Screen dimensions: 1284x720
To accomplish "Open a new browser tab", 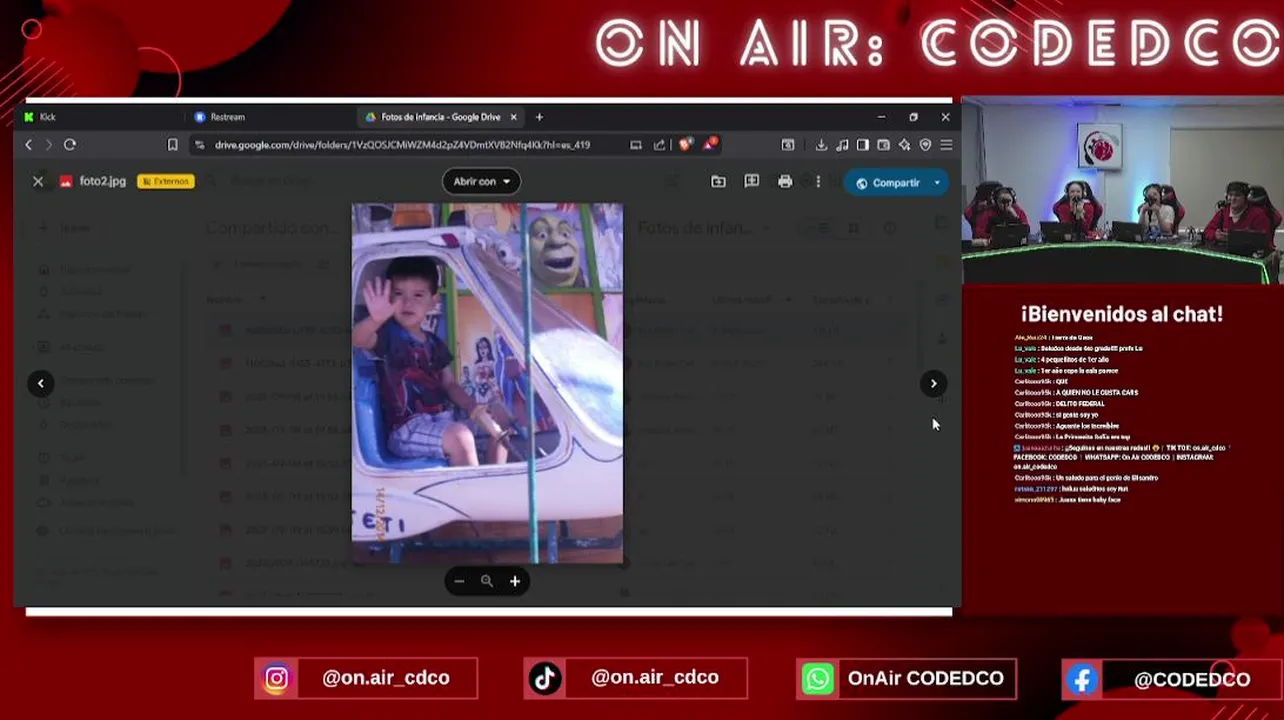I will 539,117.
